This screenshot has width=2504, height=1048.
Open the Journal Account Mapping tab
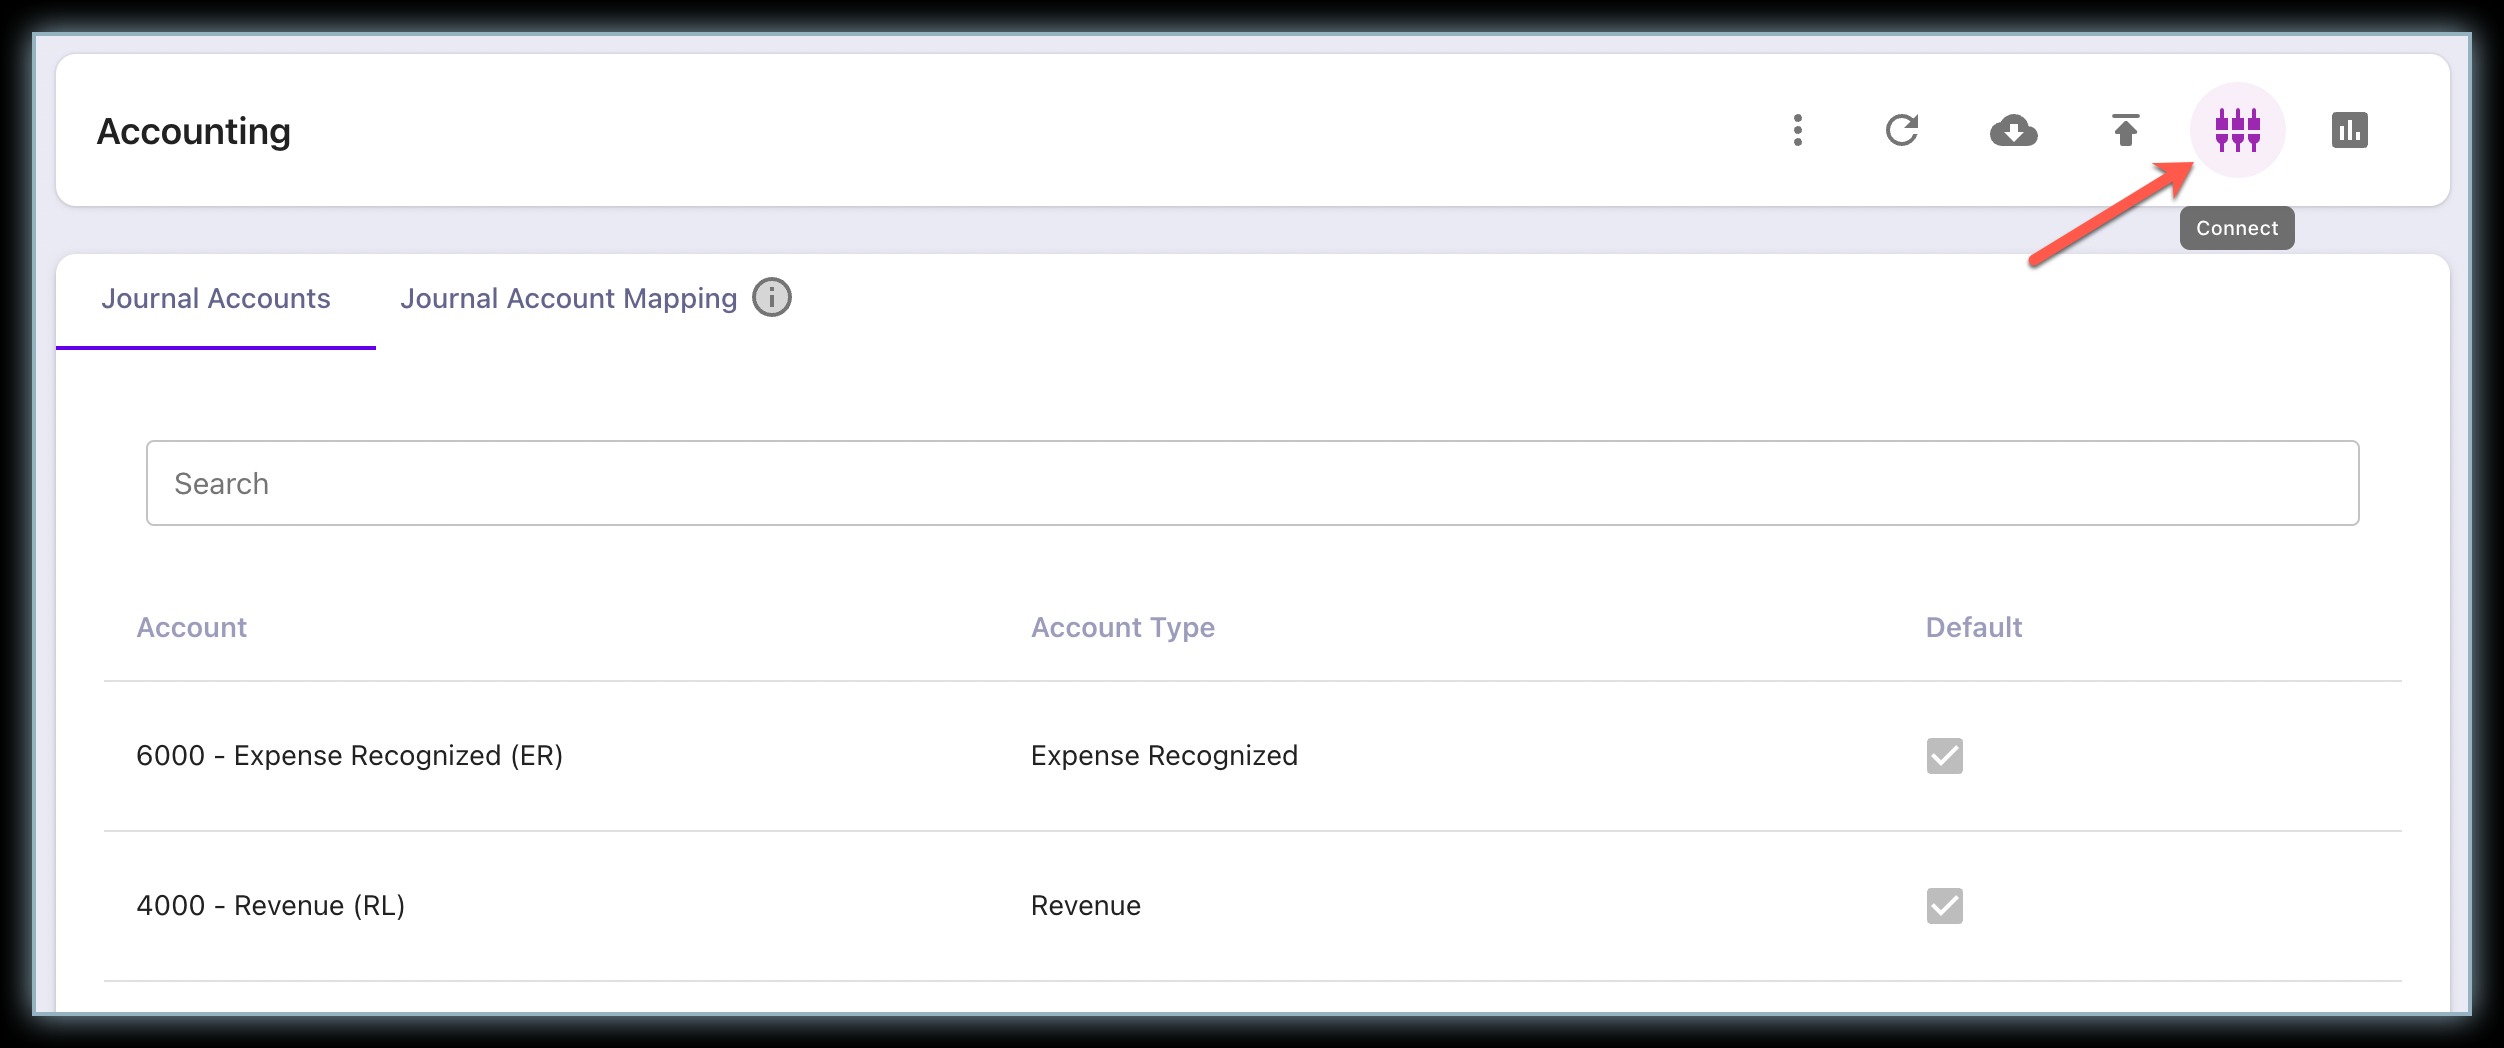coord(568,298)
